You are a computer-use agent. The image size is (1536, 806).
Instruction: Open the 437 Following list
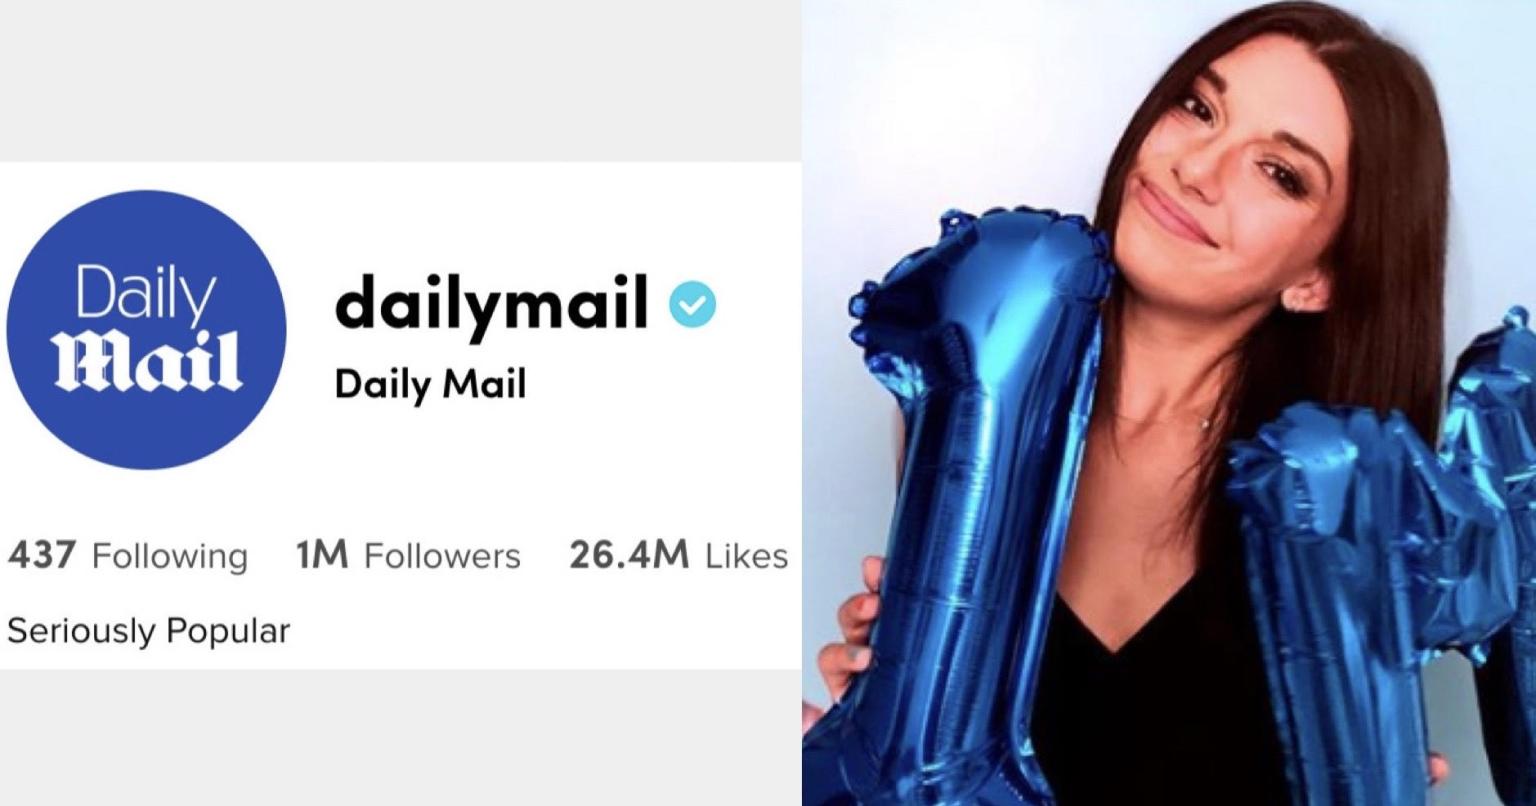(127, 556)
